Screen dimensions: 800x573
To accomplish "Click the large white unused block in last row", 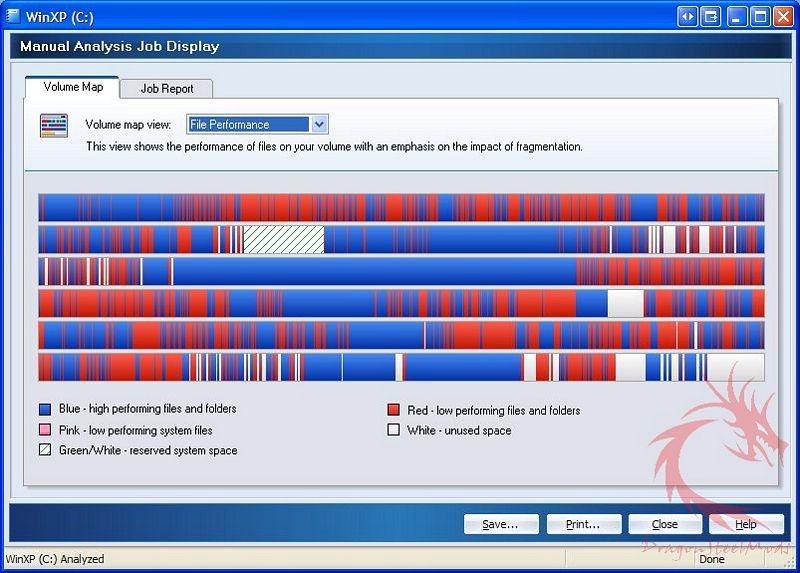I will click(x=736, y=367).
